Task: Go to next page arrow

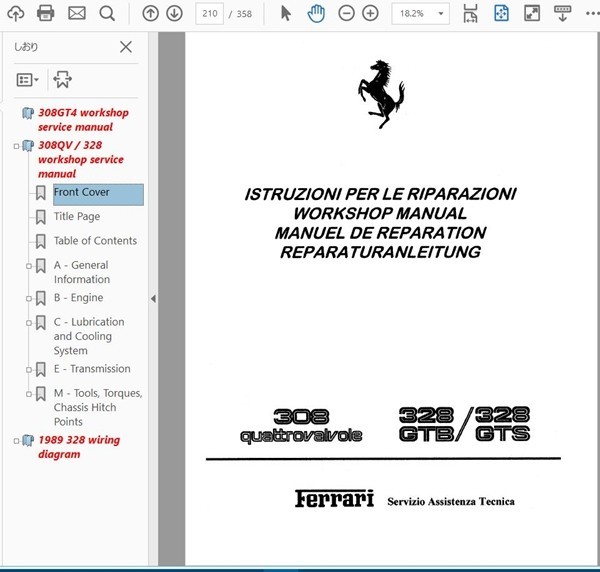Action: 174,14
